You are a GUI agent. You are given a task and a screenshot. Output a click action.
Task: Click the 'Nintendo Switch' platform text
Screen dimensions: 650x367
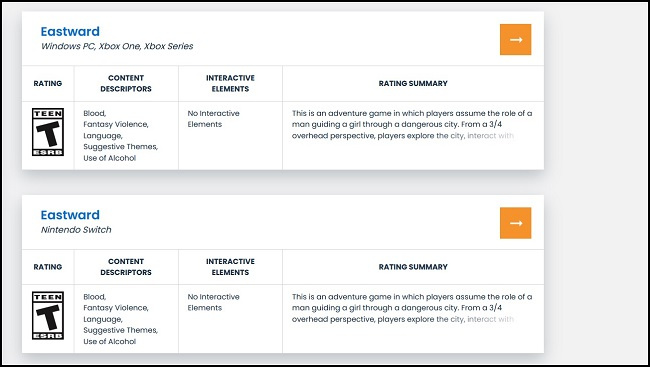[x=76, y=230]
